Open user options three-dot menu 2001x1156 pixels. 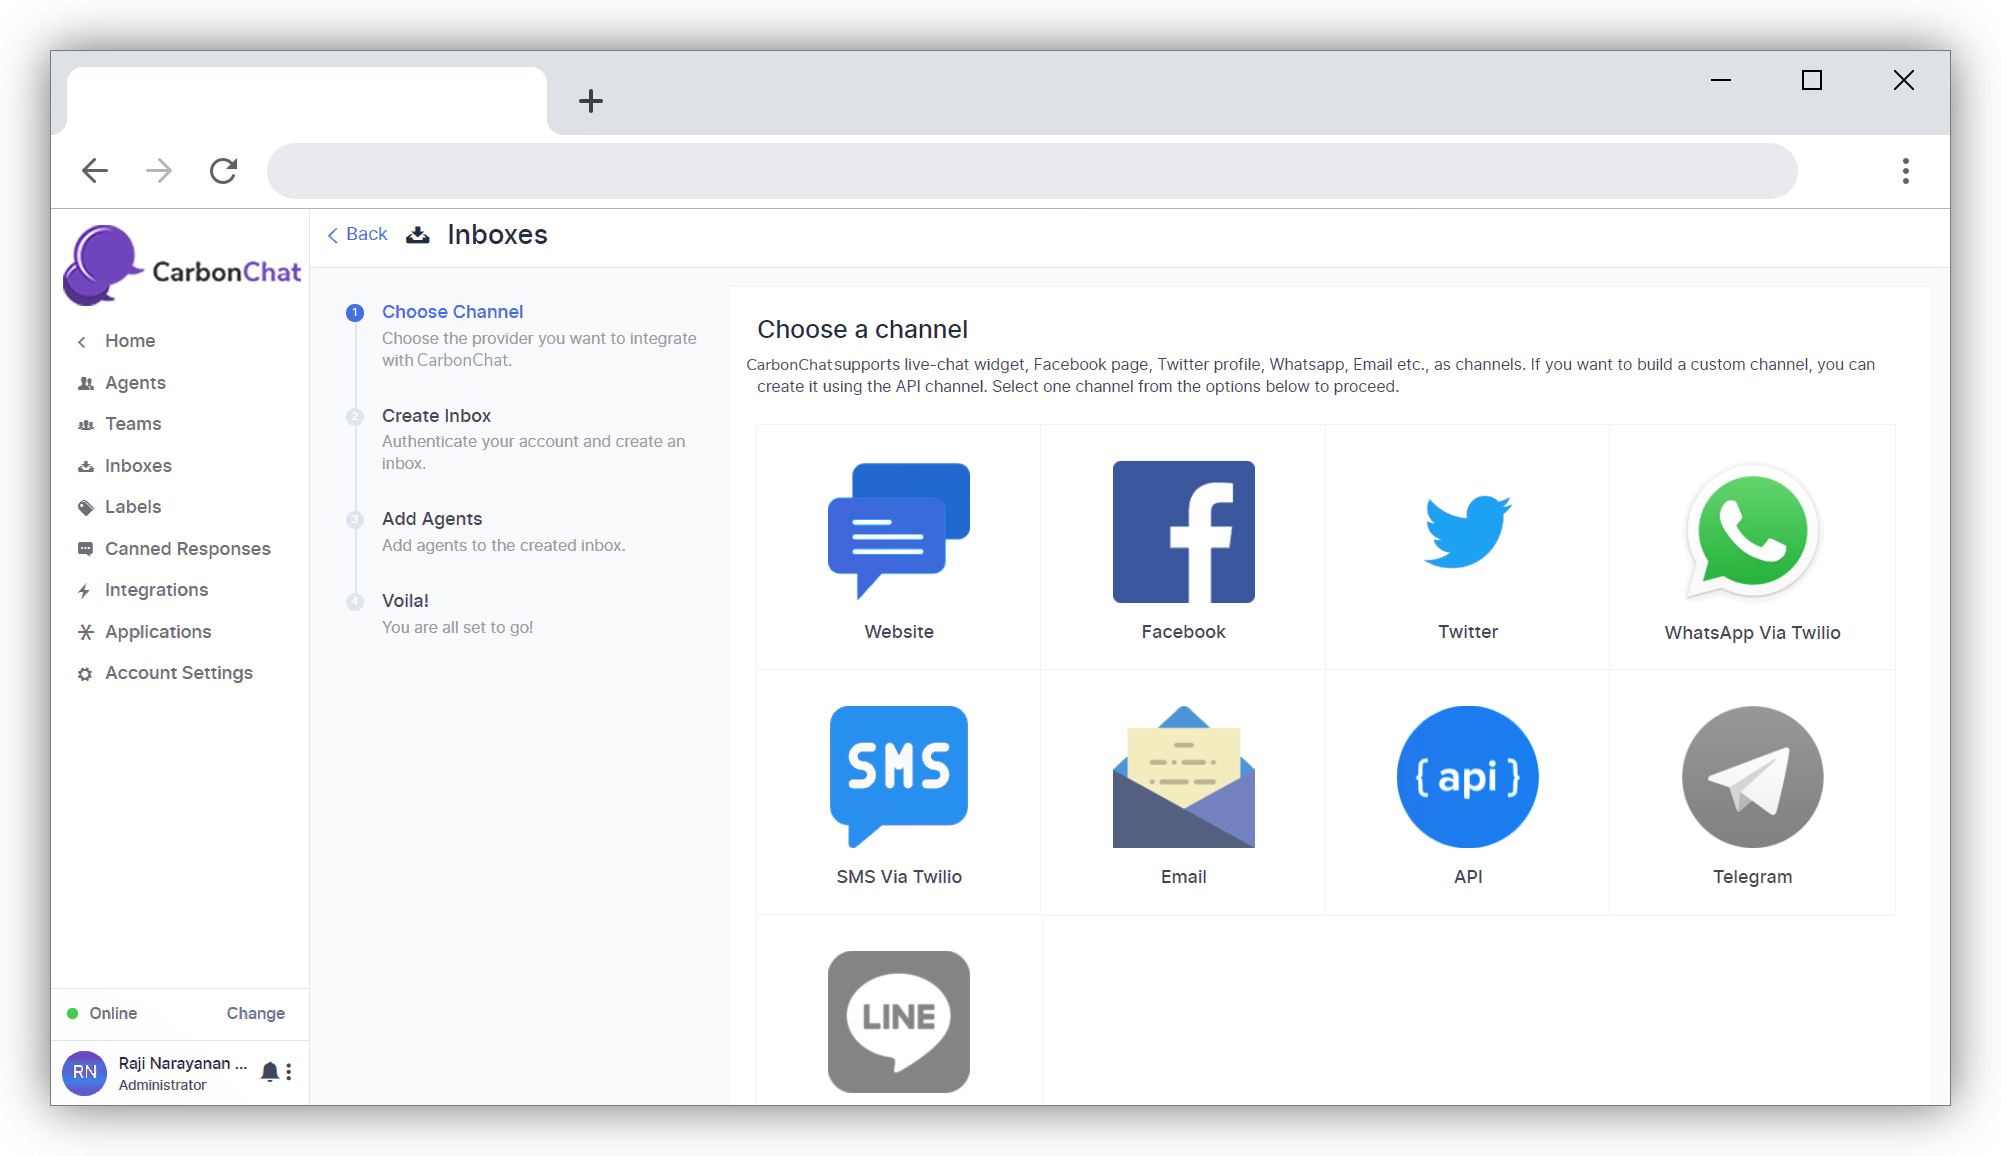[289, 1072]
